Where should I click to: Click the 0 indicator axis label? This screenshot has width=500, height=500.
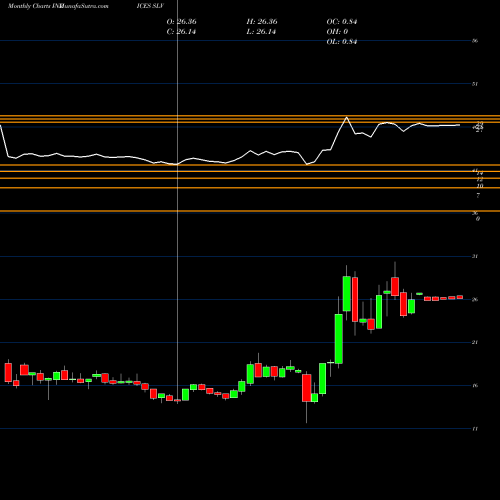478,219
